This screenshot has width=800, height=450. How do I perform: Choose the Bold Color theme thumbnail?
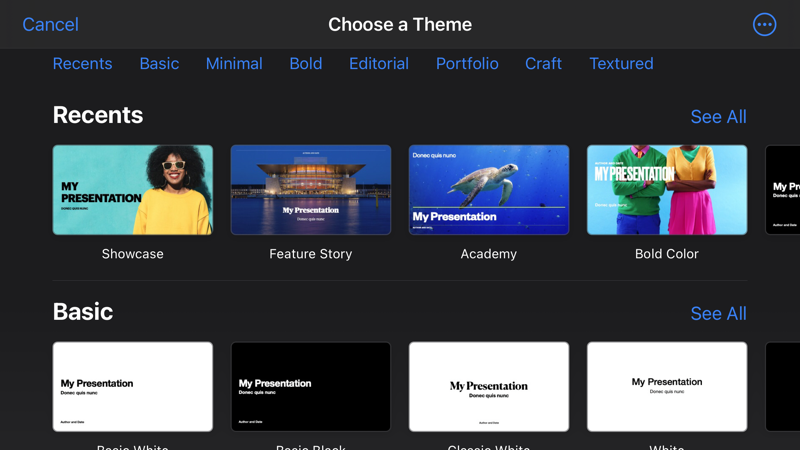click(667, 190)
